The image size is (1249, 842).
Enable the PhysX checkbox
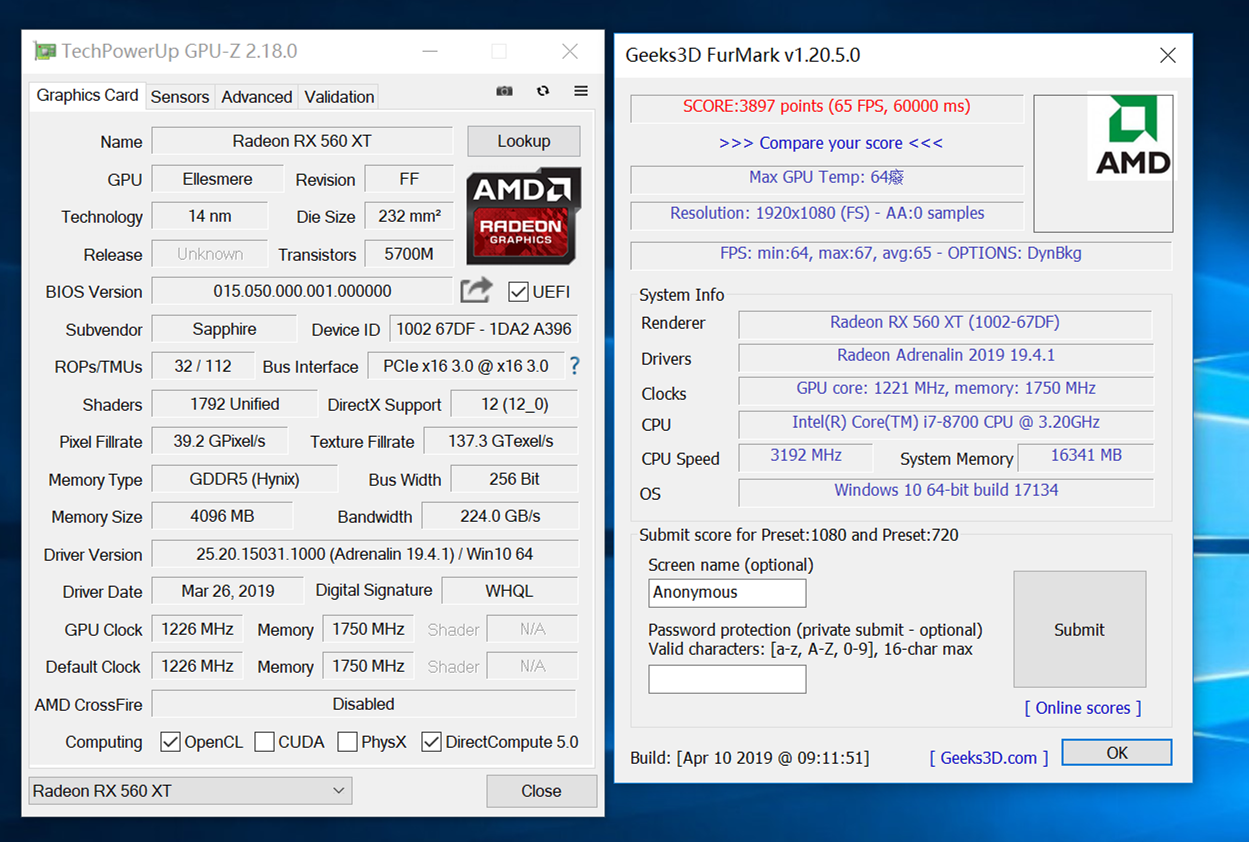click(x=348, y=742)
